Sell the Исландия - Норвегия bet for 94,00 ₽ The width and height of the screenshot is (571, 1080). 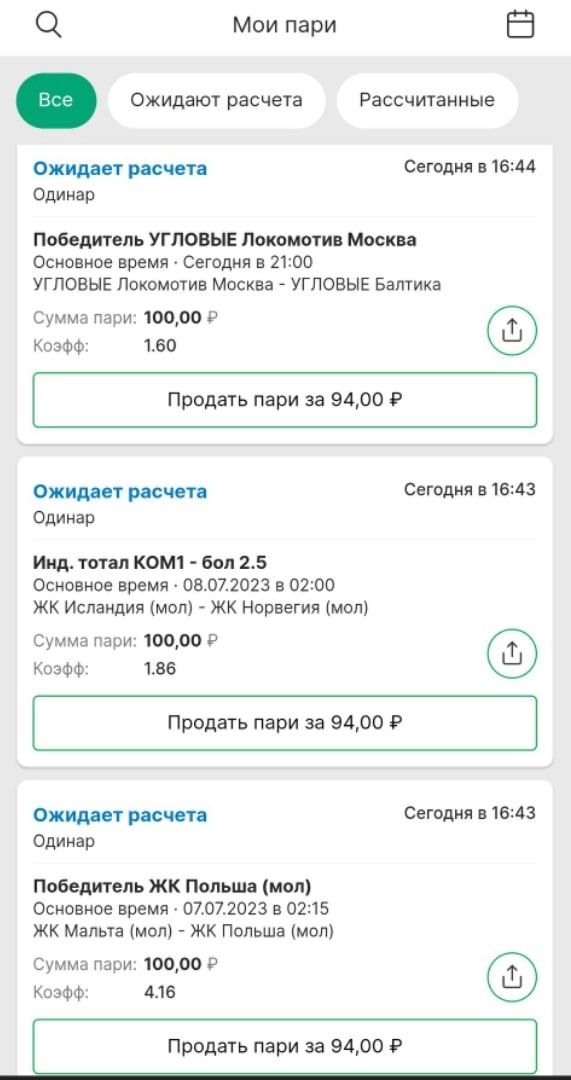(x=284, y=723)
